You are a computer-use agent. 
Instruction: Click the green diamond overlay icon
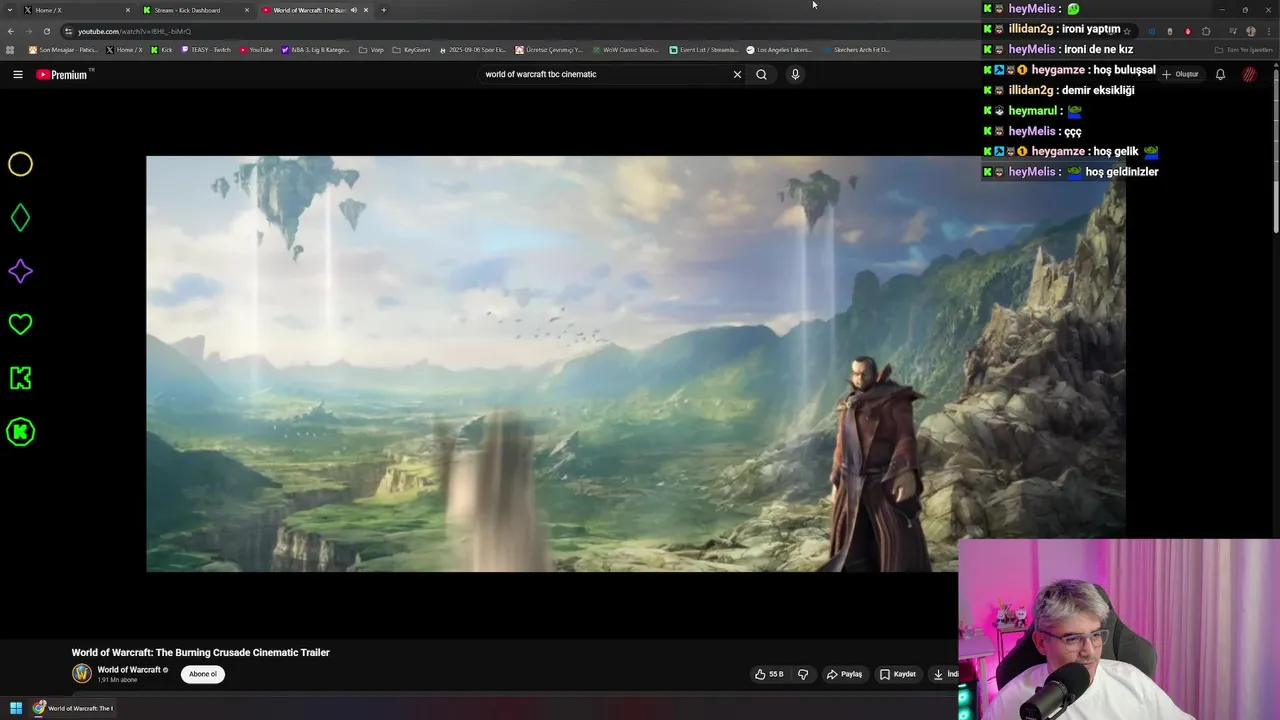(20, 217)
